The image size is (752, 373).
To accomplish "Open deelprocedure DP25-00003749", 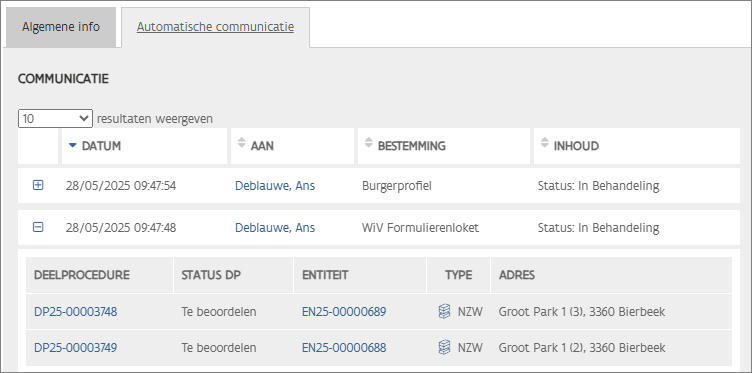I will [75, 348].
